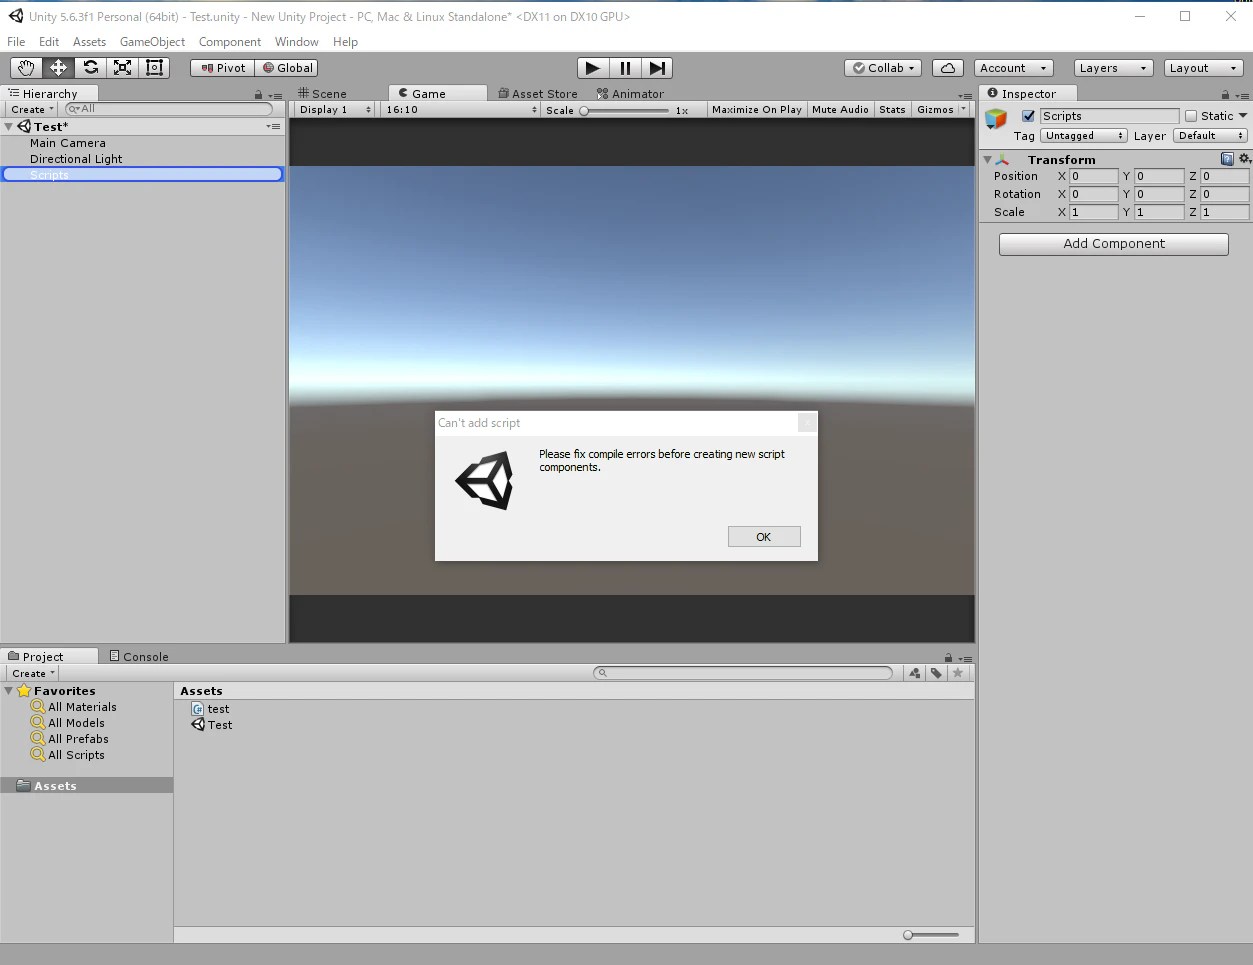Click the Project panel search field
The image size is (1253, 965).
[x=742, y=673]
